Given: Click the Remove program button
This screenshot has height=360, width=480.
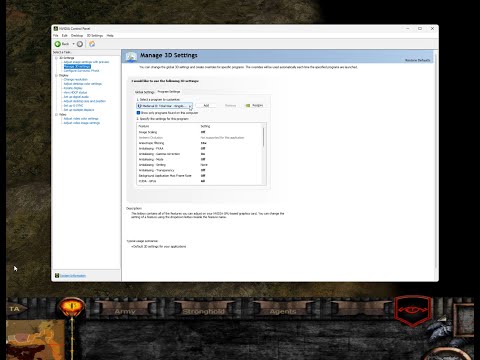Looking at the screenshot, I should [x=230, y=106].
